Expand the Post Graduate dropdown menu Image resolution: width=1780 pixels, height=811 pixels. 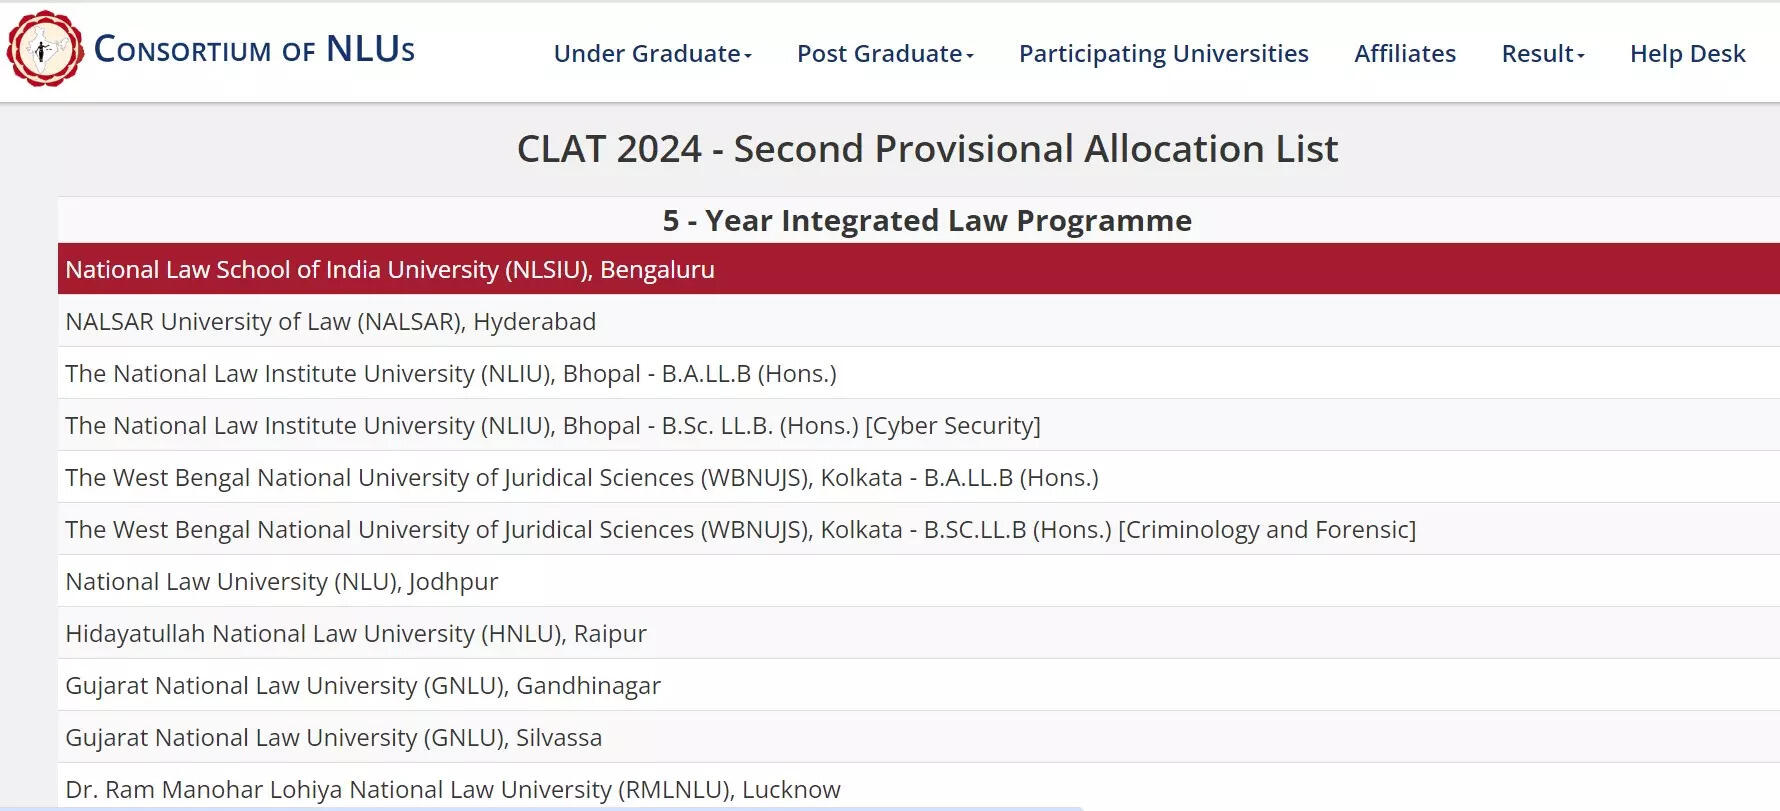coord(885,54)
